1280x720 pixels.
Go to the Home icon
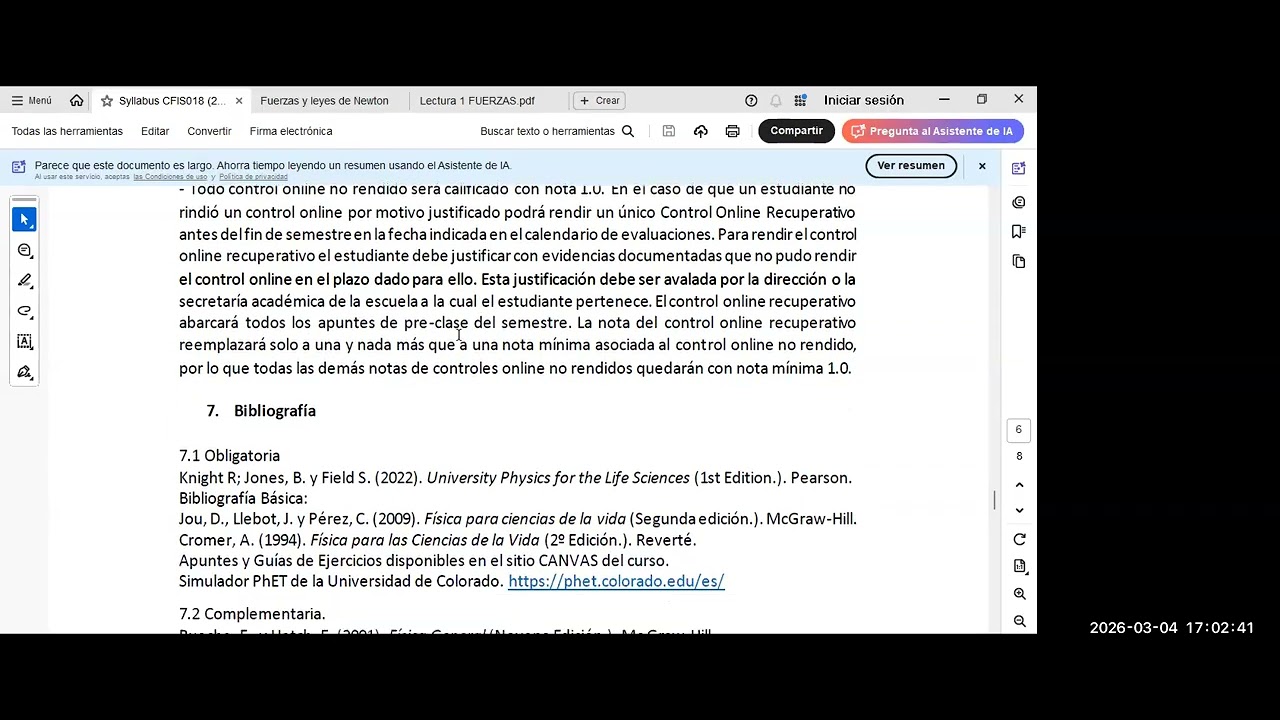[x=77, y=100]
